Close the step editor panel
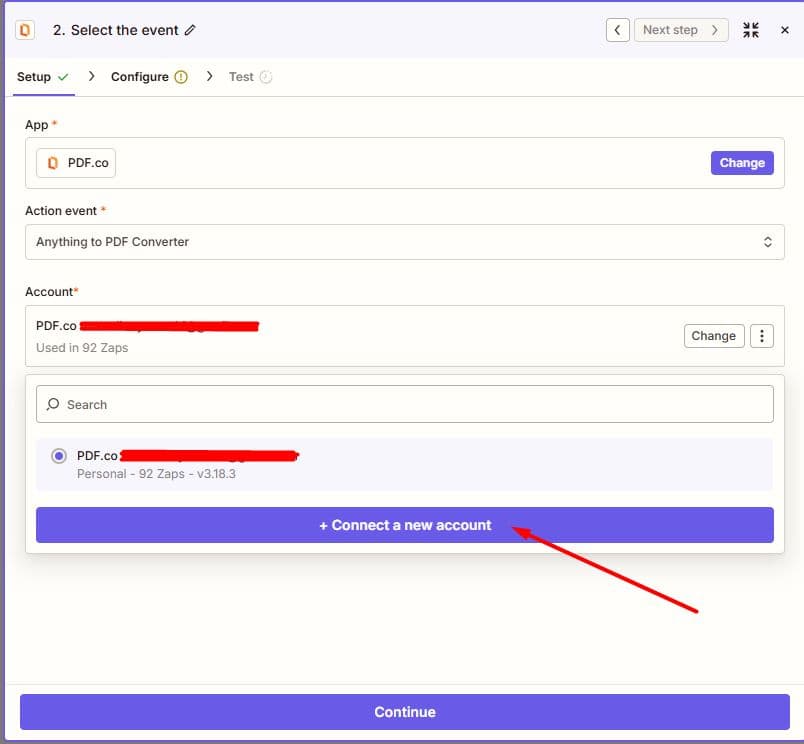 click(x=785, y=30)
